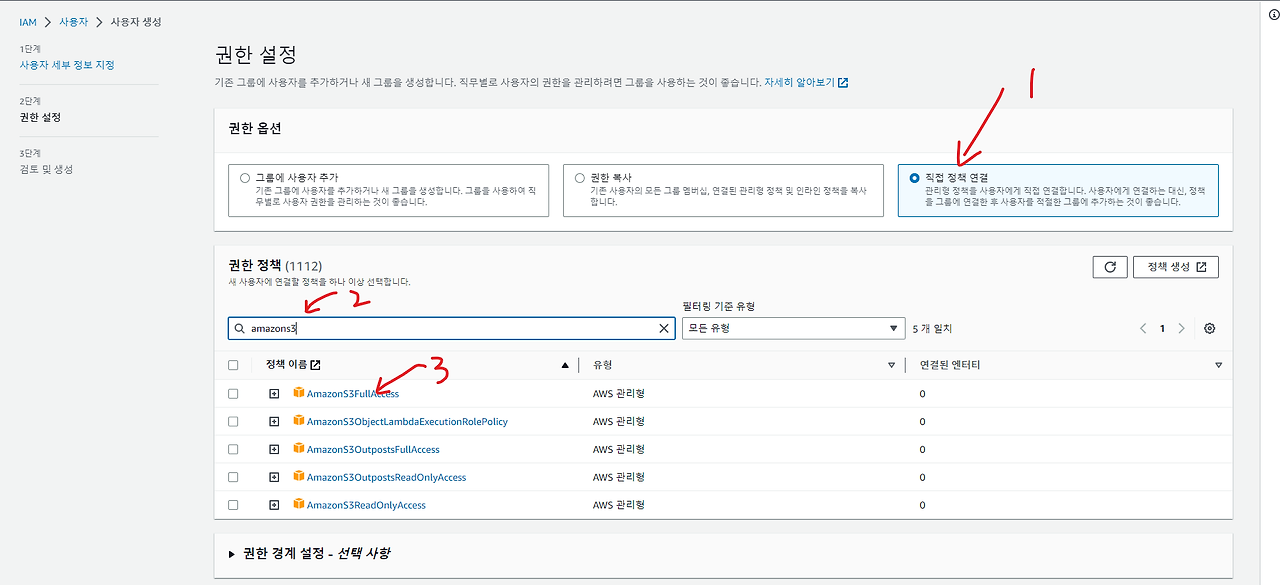The width and height of the screenshot is (1280, 585).
Task: Click the AWS 관리형 cell for AmazonS3ReadOnlyAccess
Action: [x=618, y=506]
